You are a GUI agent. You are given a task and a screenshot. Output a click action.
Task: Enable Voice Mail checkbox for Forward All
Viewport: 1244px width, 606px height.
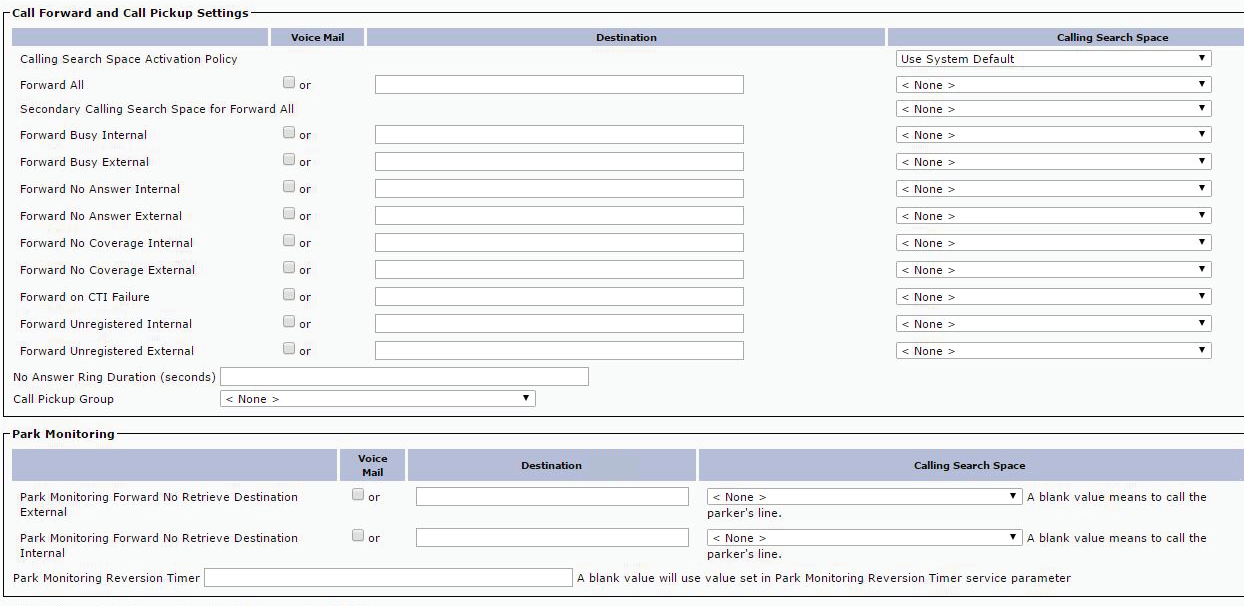tap(289, 83)
